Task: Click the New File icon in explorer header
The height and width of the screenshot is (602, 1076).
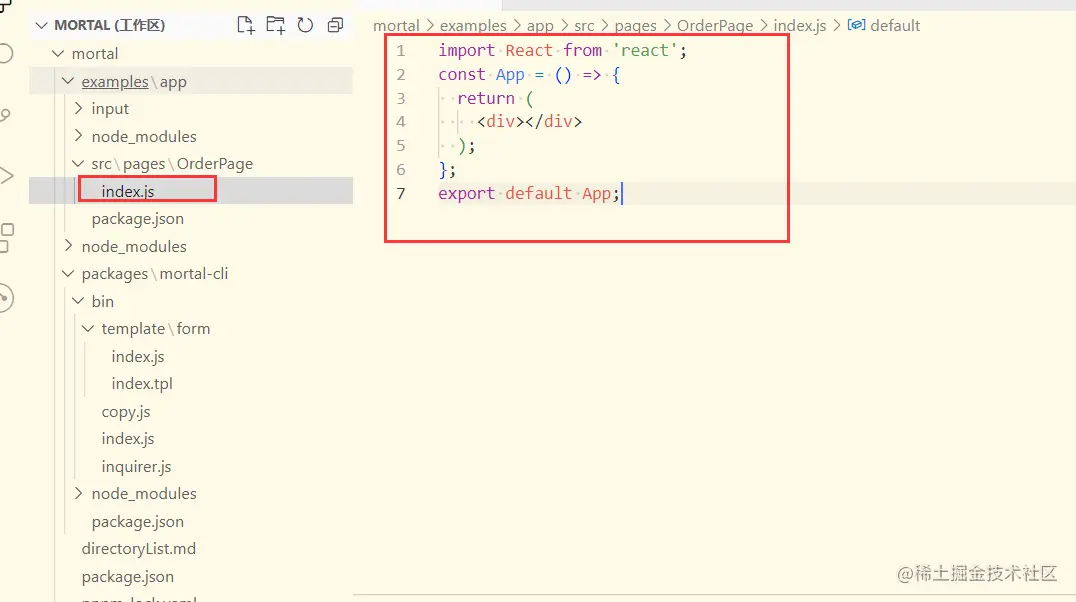Action: [246, 25]
